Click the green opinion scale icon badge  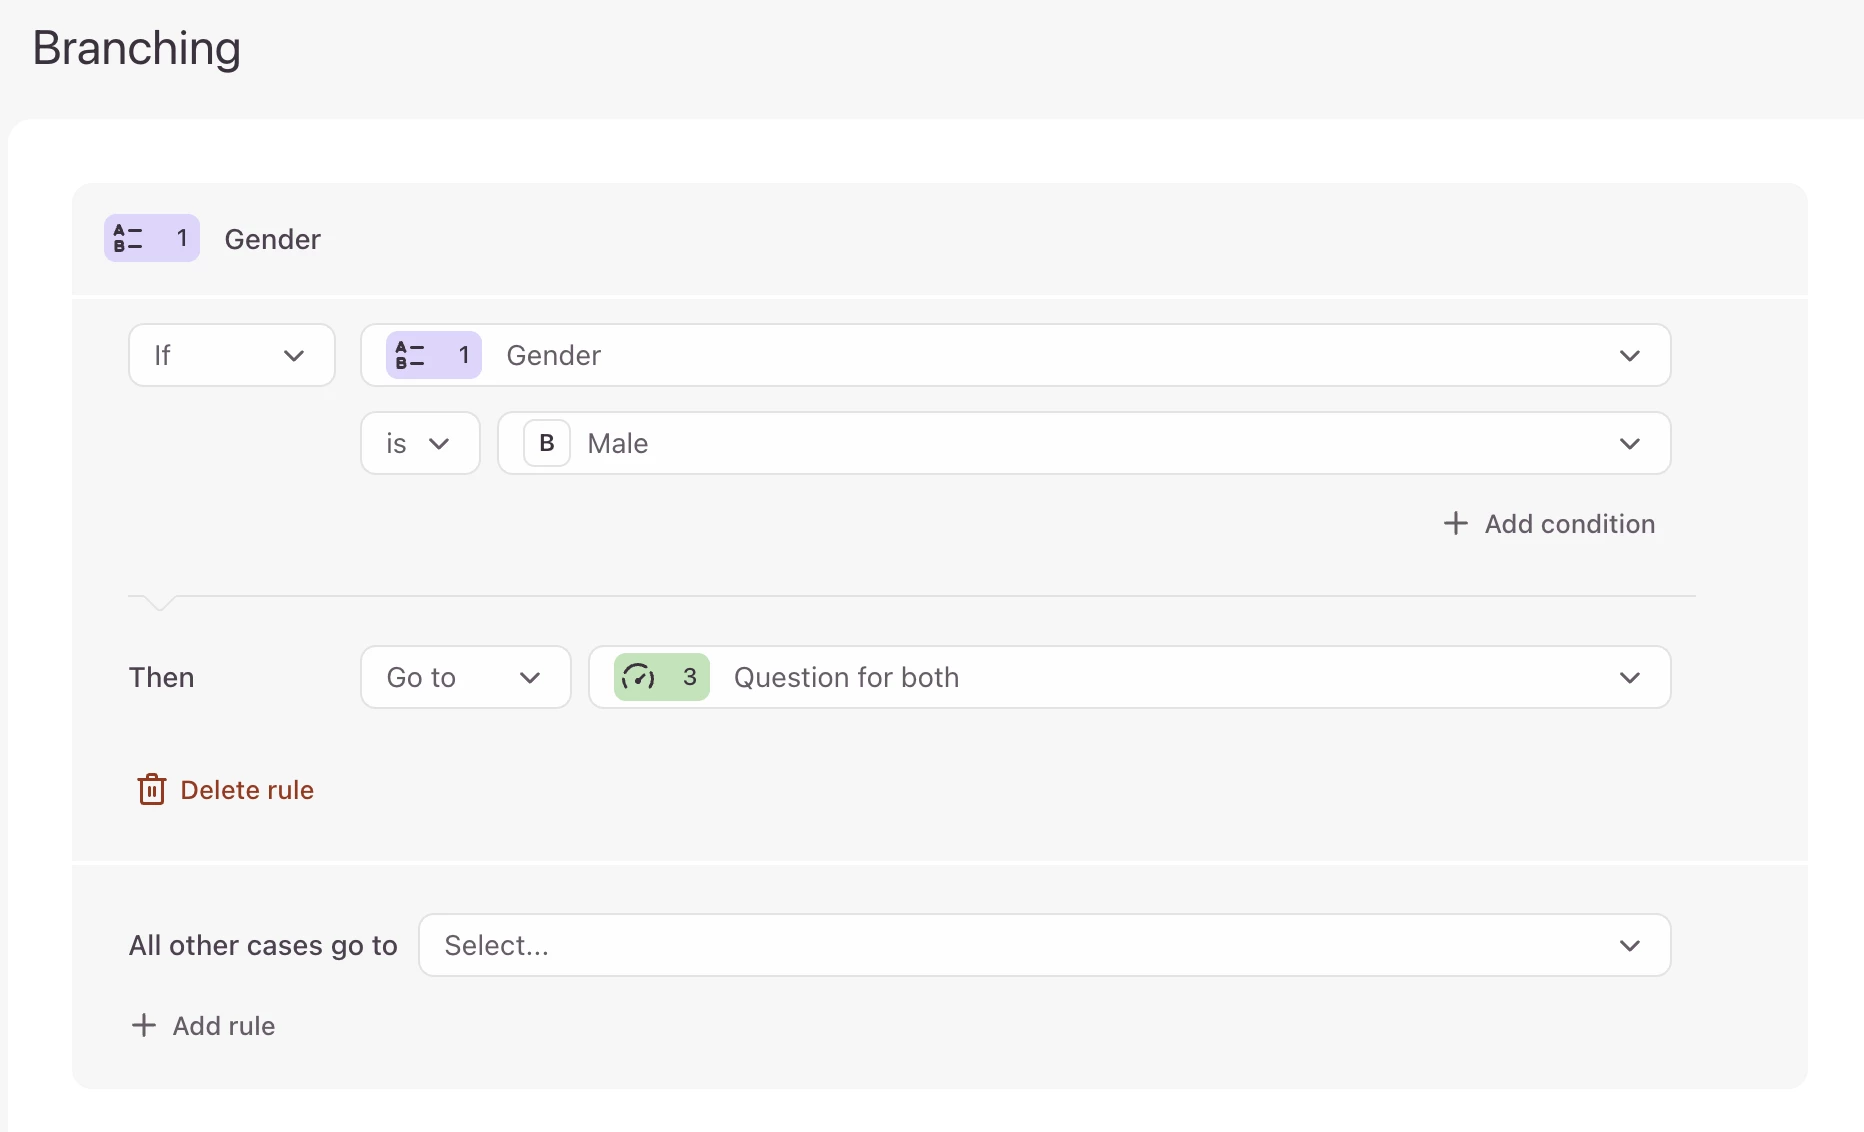pos(661,677)
